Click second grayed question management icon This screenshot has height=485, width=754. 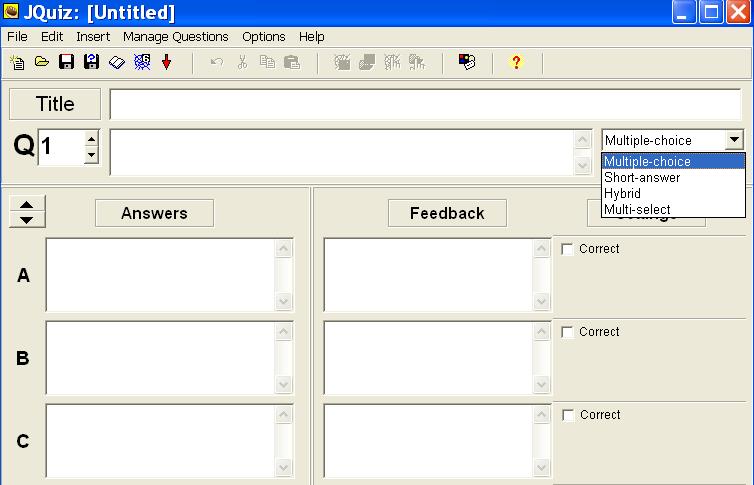(367, 62)
